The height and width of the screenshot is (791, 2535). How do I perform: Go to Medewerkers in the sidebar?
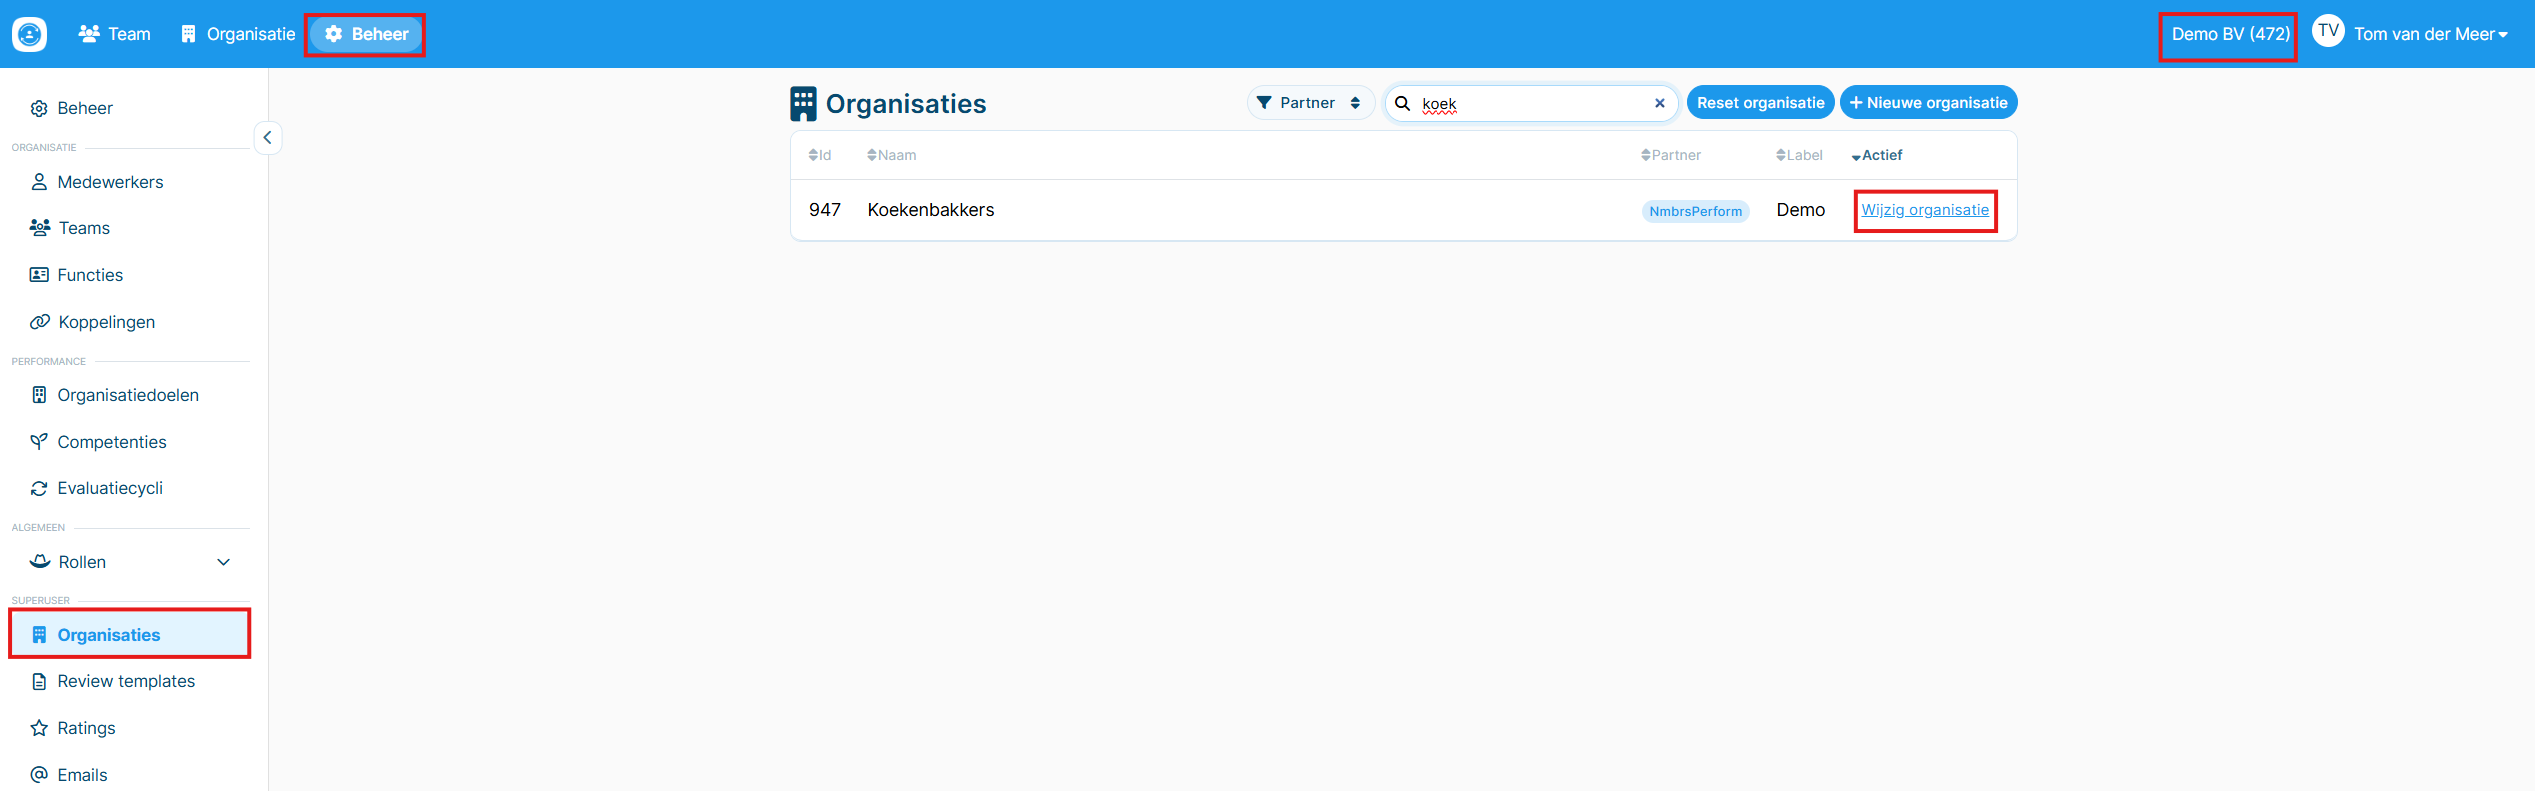[110, 182]
